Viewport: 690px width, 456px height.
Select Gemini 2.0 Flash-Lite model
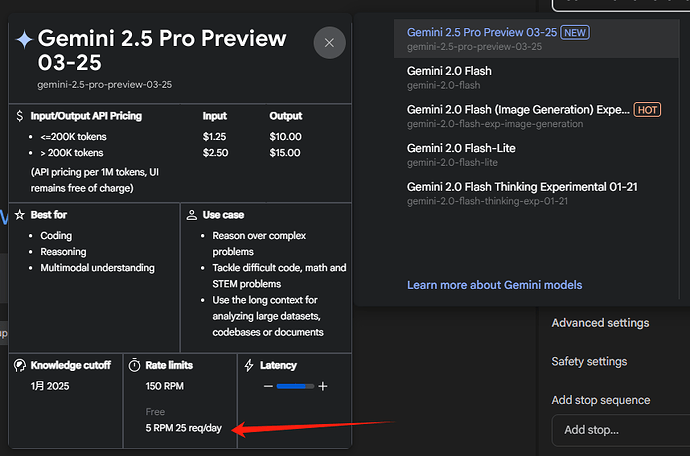coord(536,154)
